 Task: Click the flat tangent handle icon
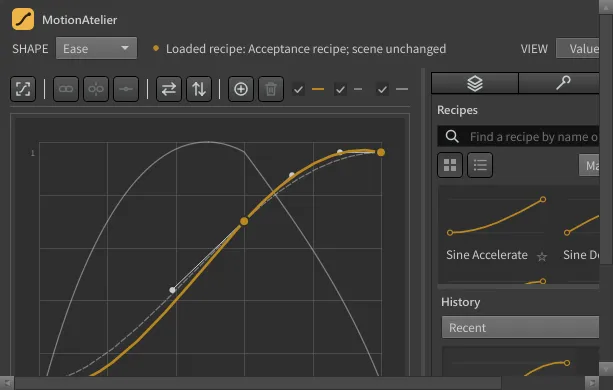tap(126, 89)
